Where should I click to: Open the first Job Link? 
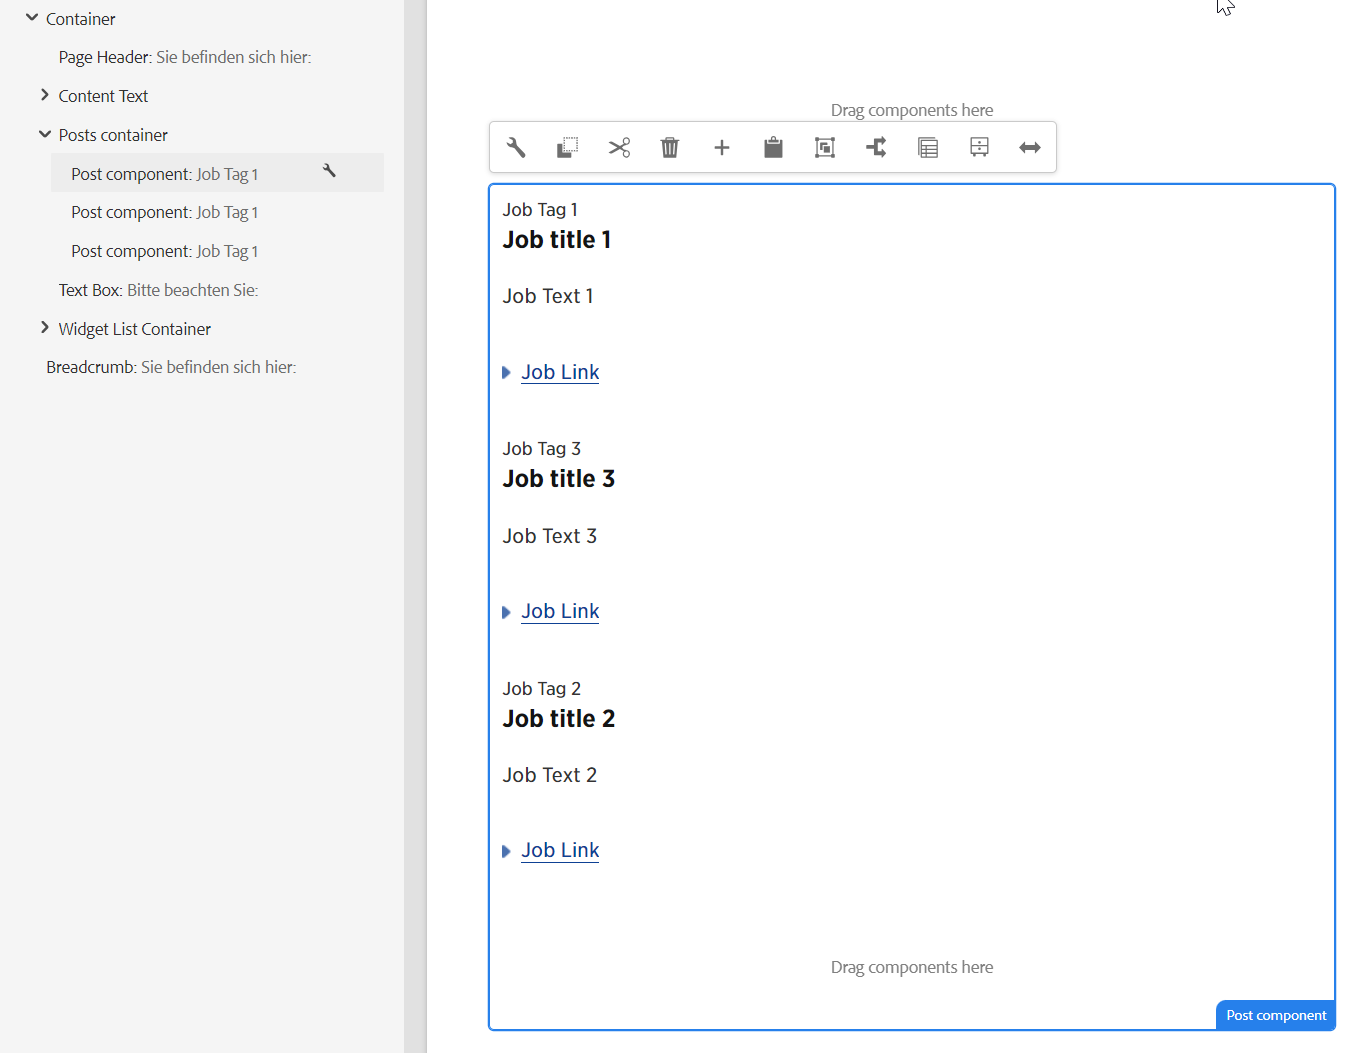pyautogui.click(x=560, y=371)
